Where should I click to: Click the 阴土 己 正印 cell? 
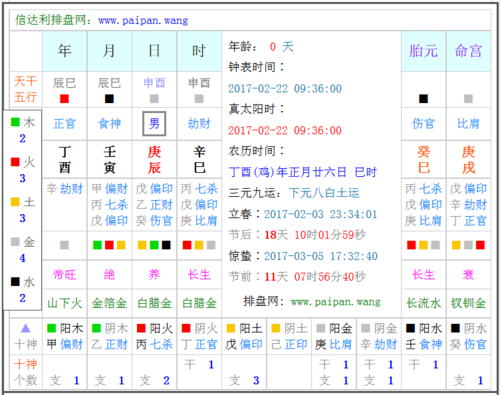(x=289, y=336)
